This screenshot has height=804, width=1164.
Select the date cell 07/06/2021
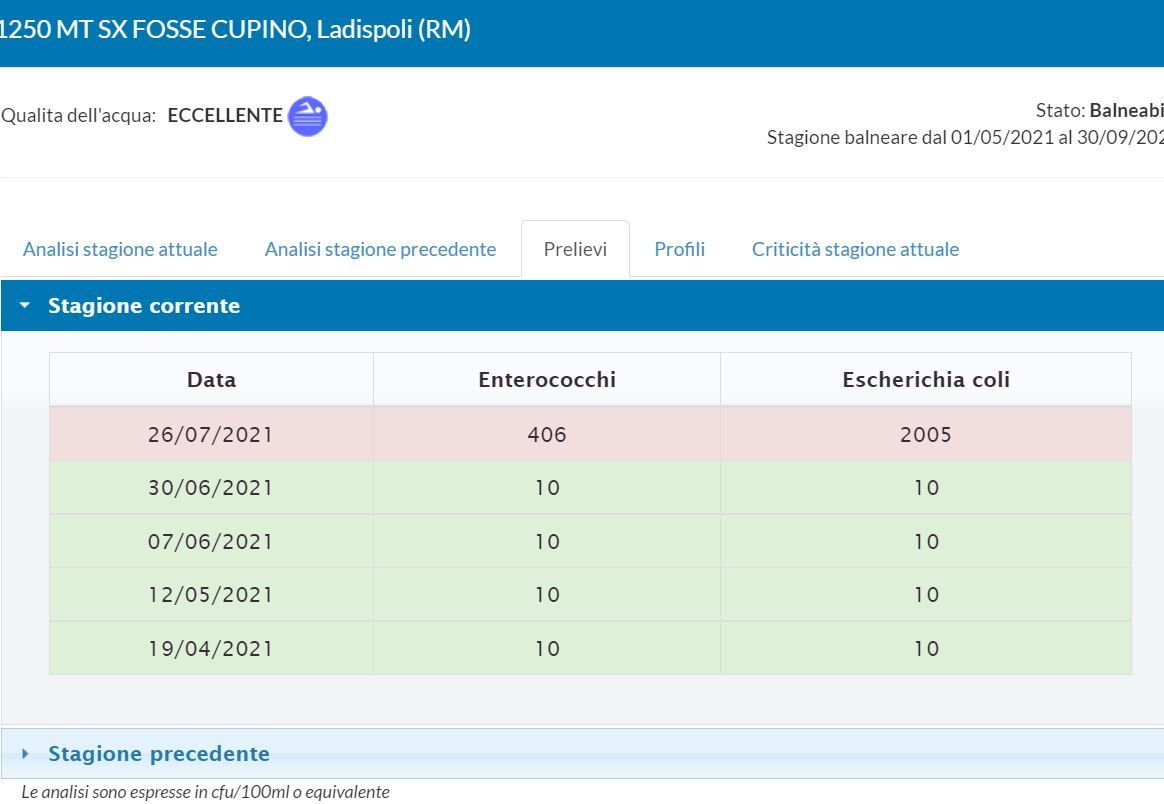pos(211,541)
